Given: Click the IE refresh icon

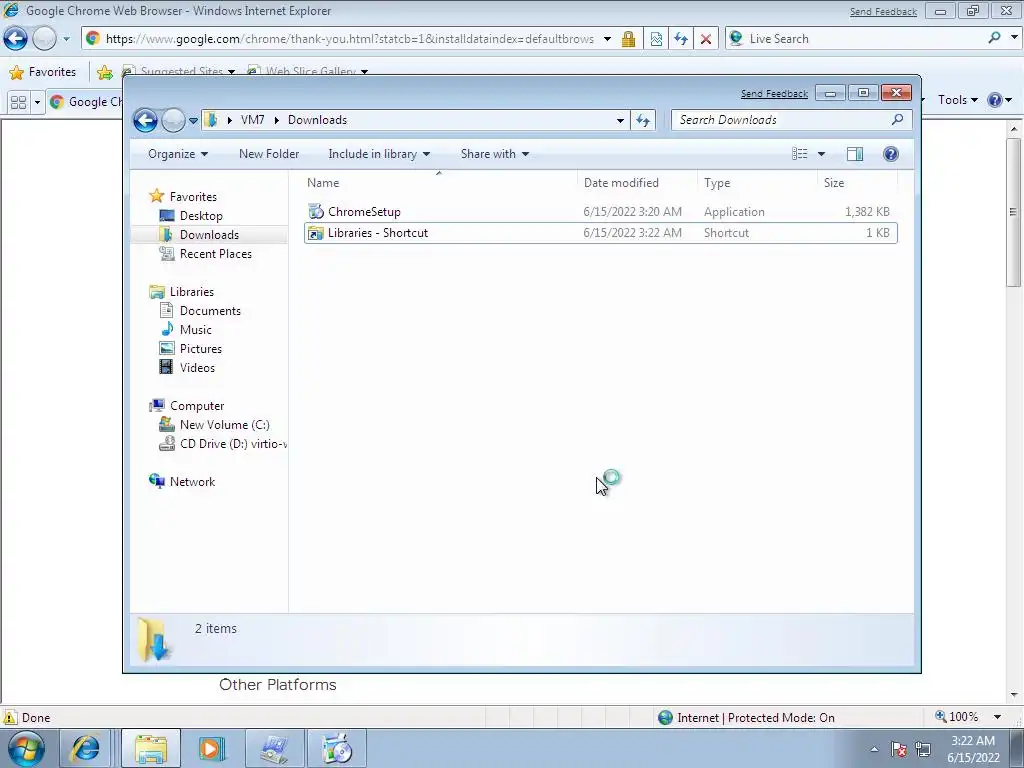Looking at the screenshot, I should (681, 39).
